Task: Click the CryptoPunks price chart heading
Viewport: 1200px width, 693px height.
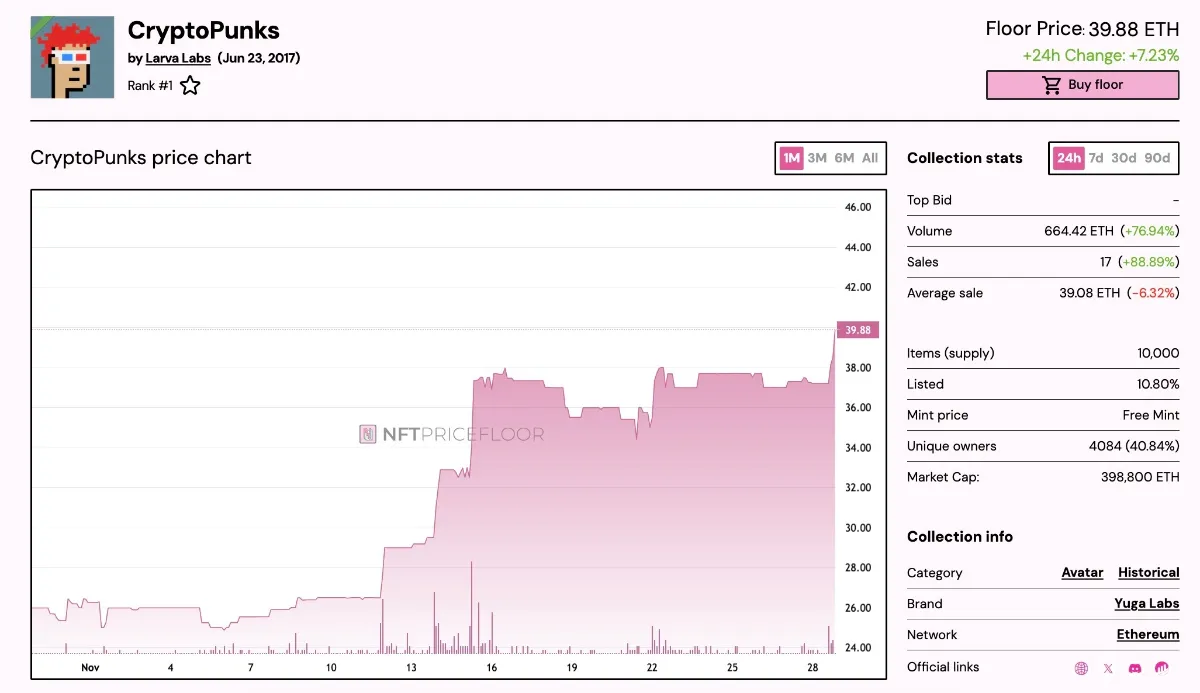Action: [141, 158]
